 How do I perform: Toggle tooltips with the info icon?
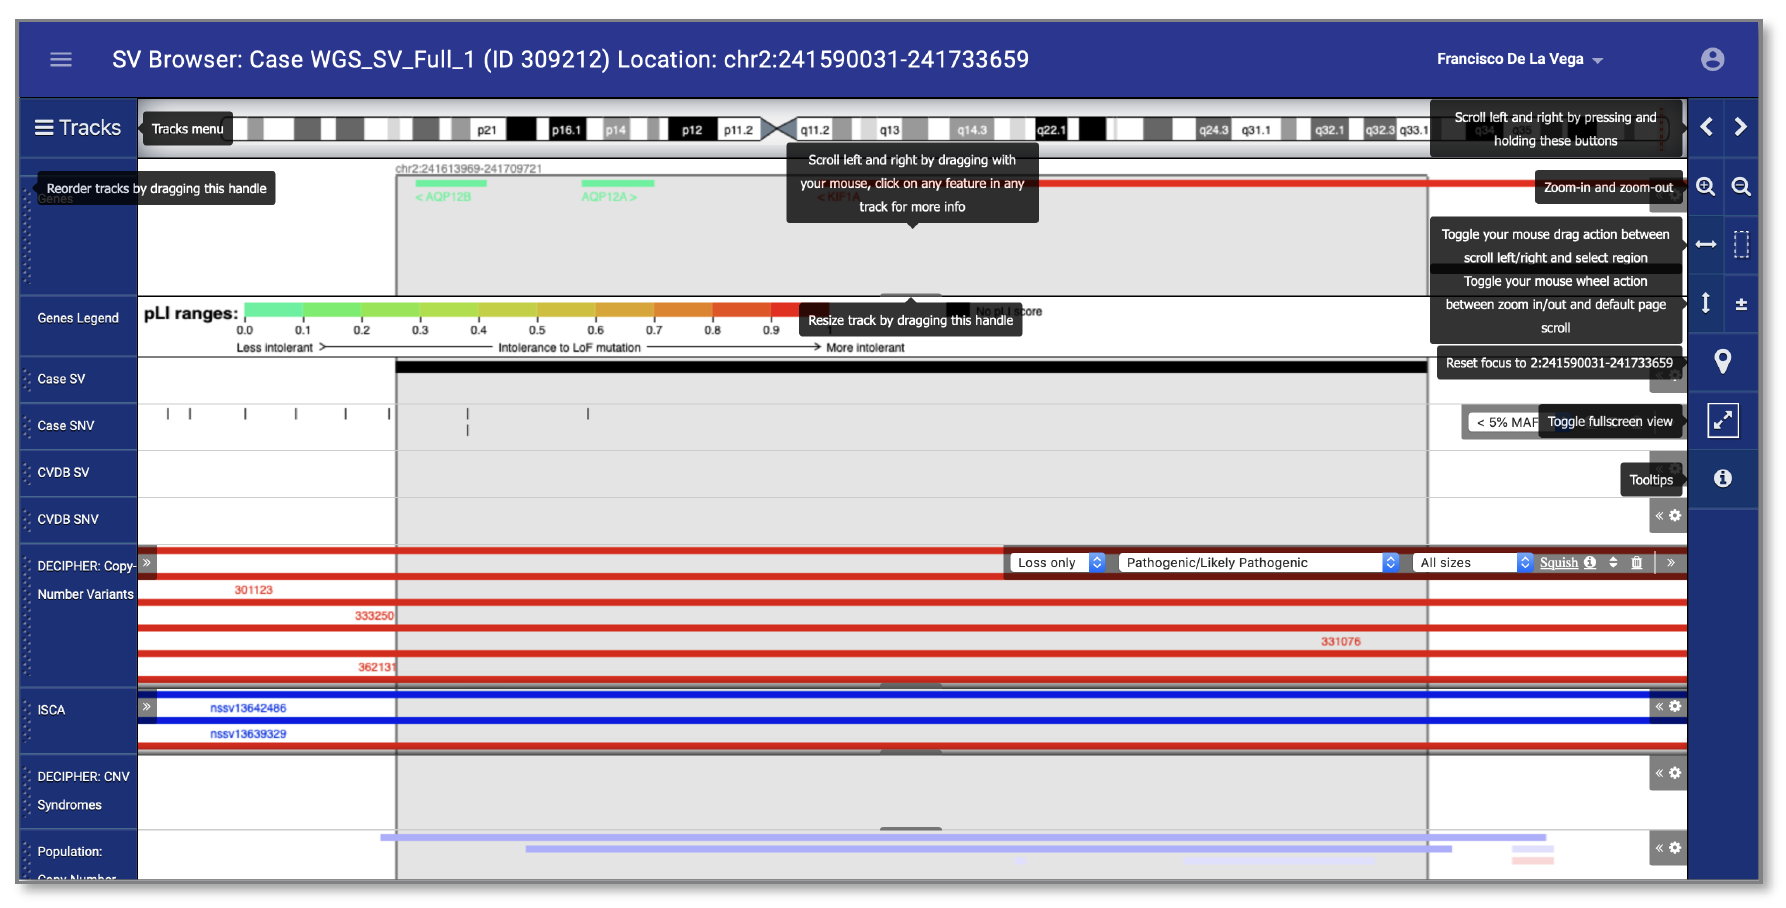(x=1723, y=478)
